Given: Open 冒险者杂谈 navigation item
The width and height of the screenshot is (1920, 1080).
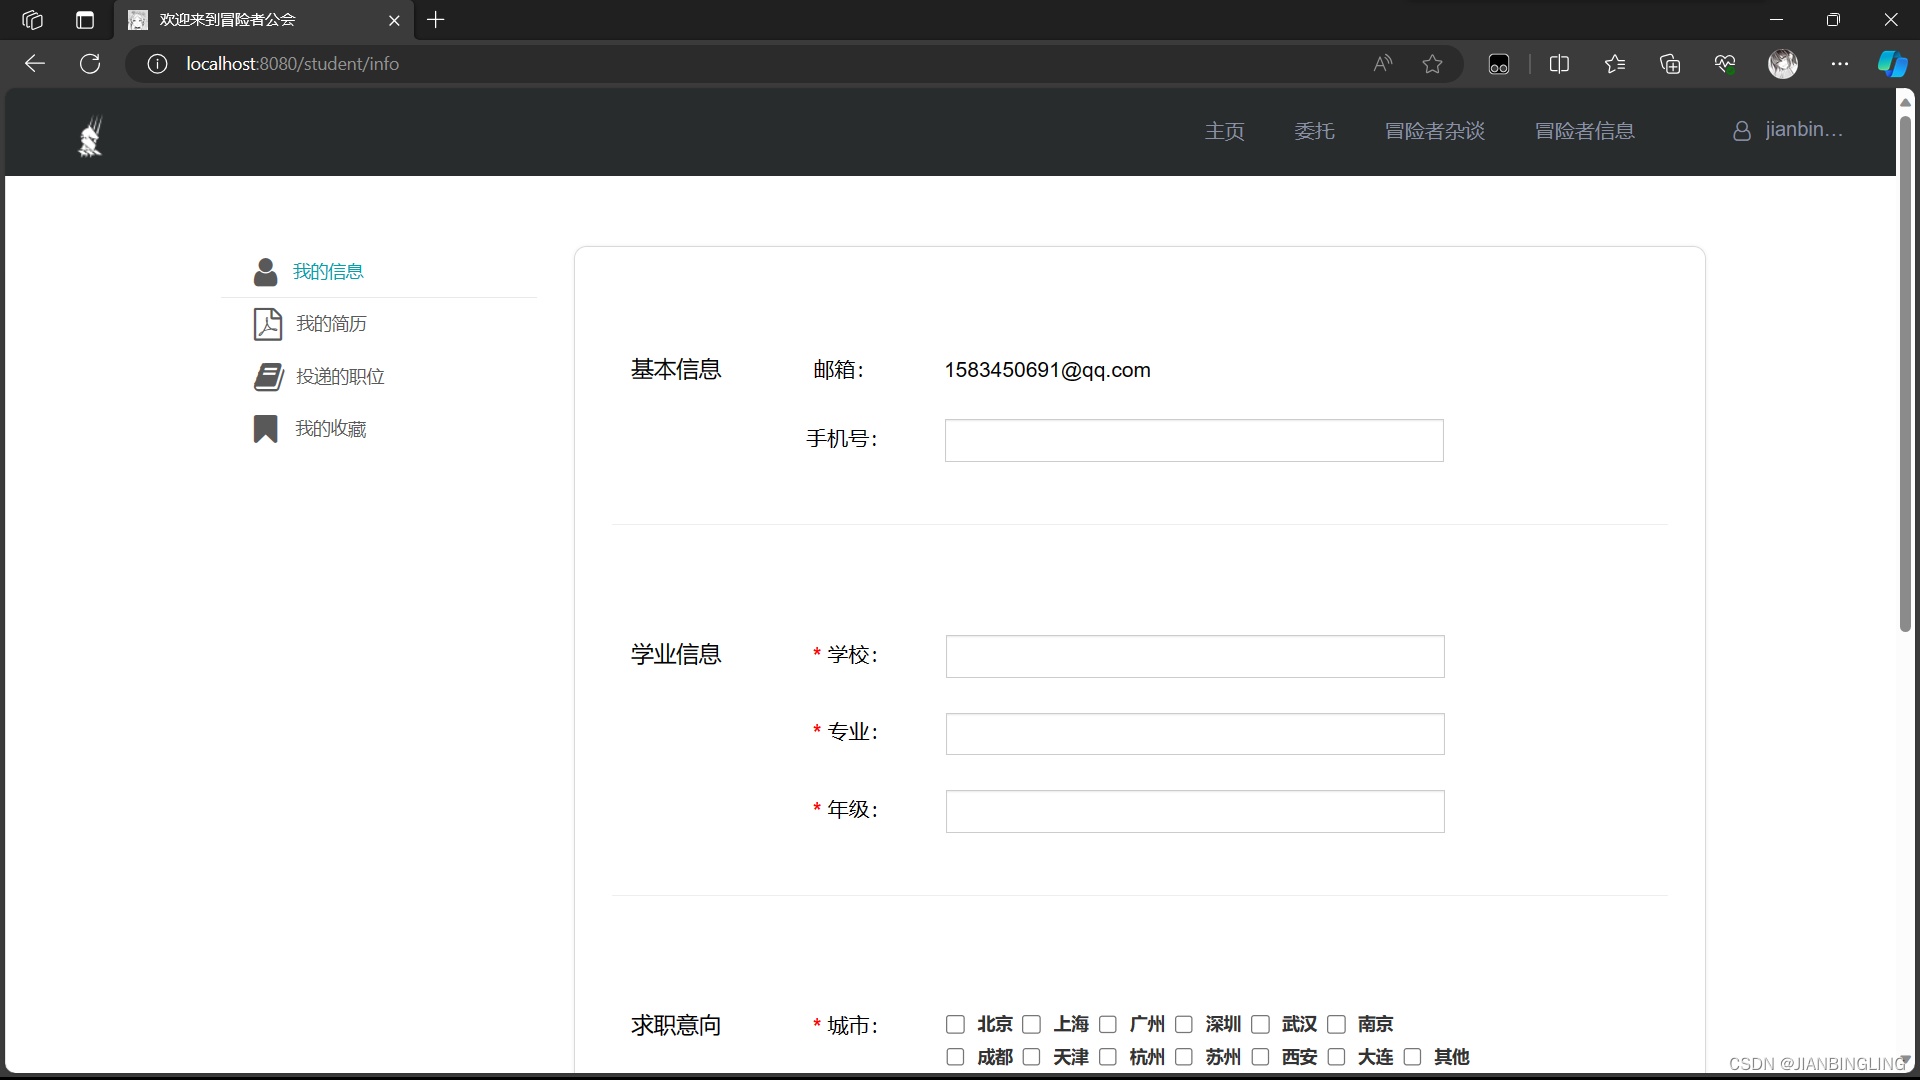Looking at the screenshot, I should click(1434, 131).
